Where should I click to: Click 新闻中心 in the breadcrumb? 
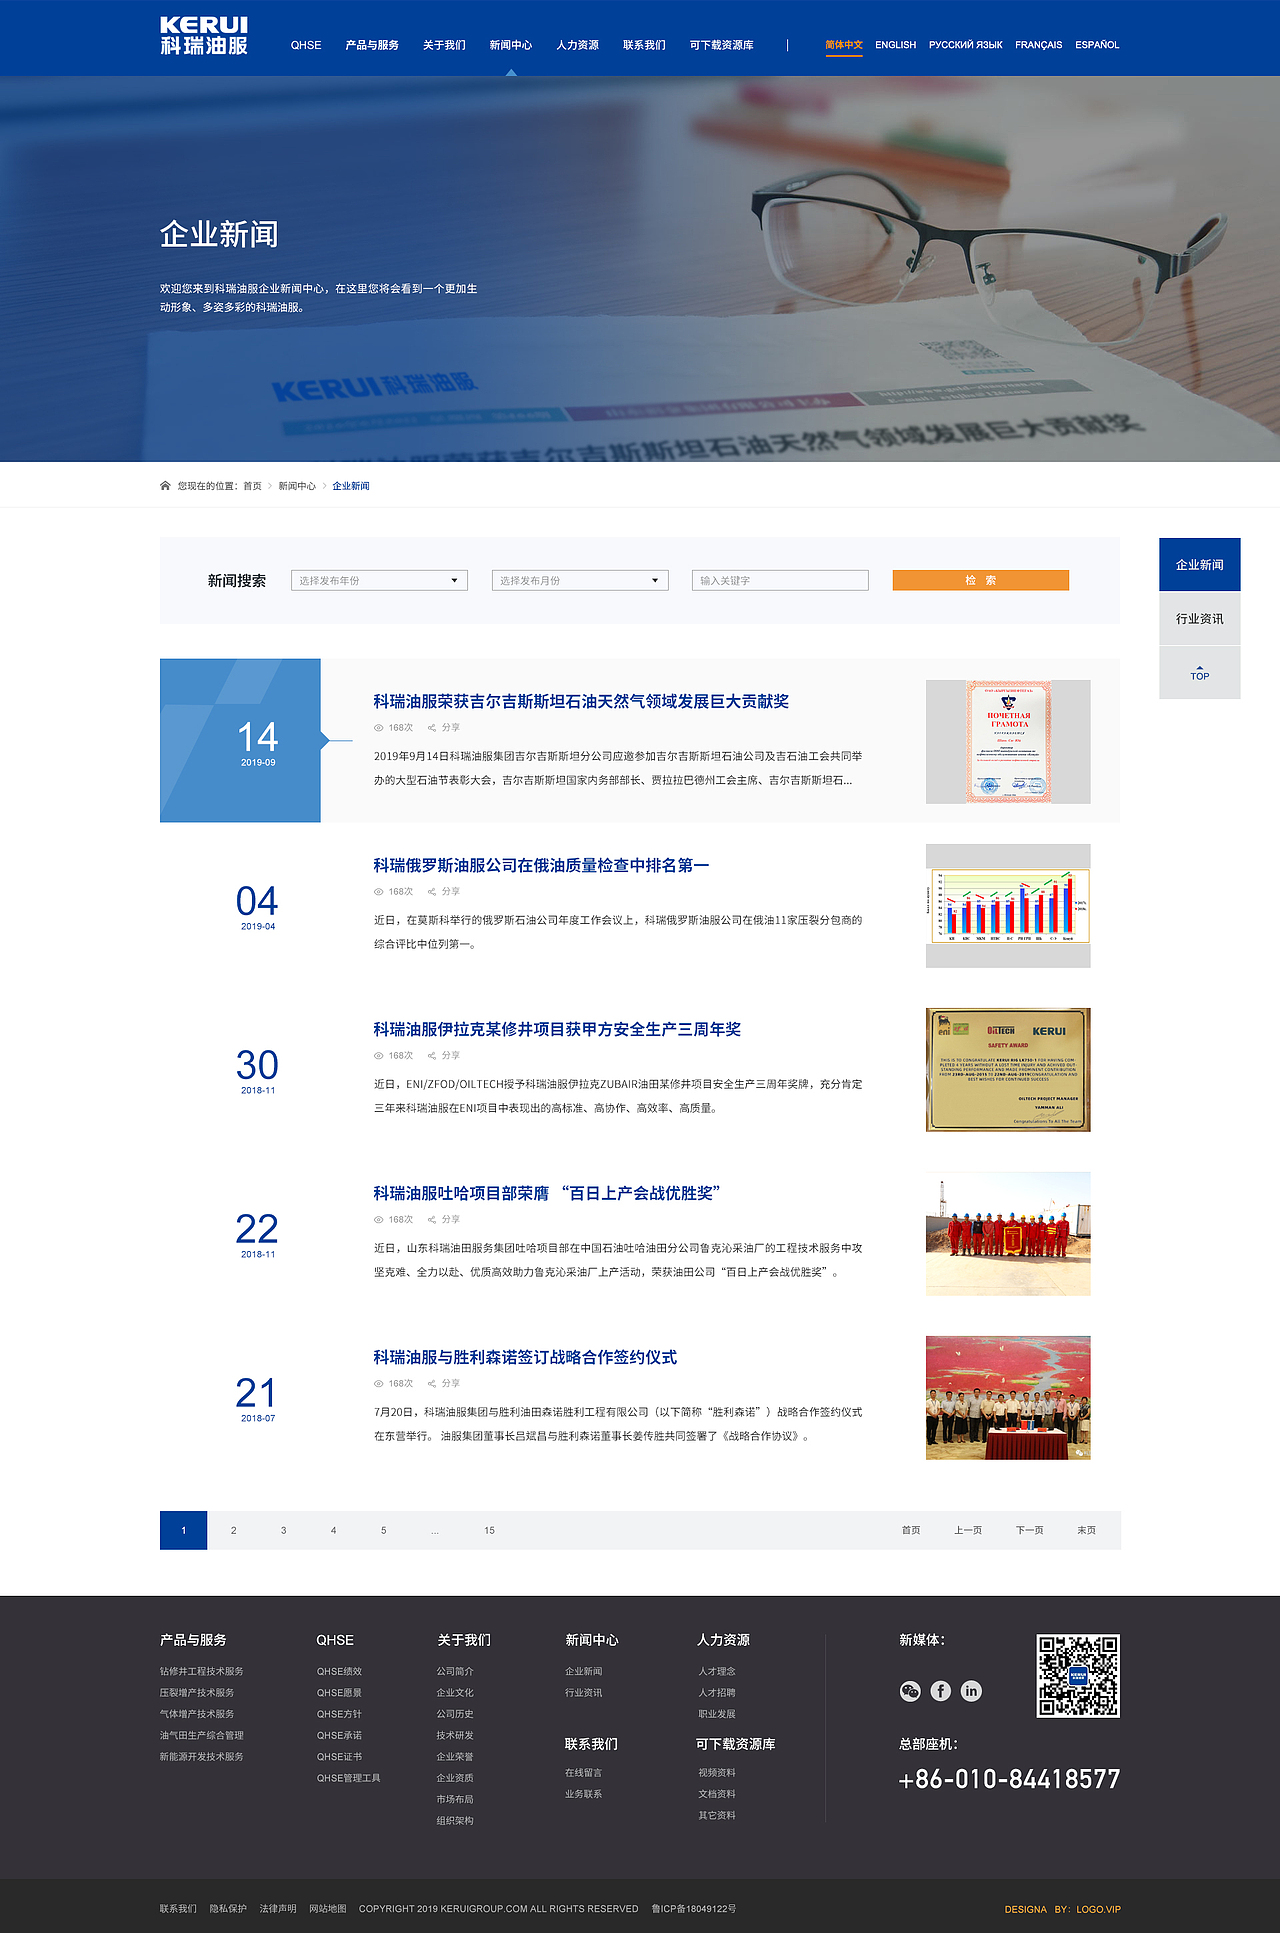297,486
